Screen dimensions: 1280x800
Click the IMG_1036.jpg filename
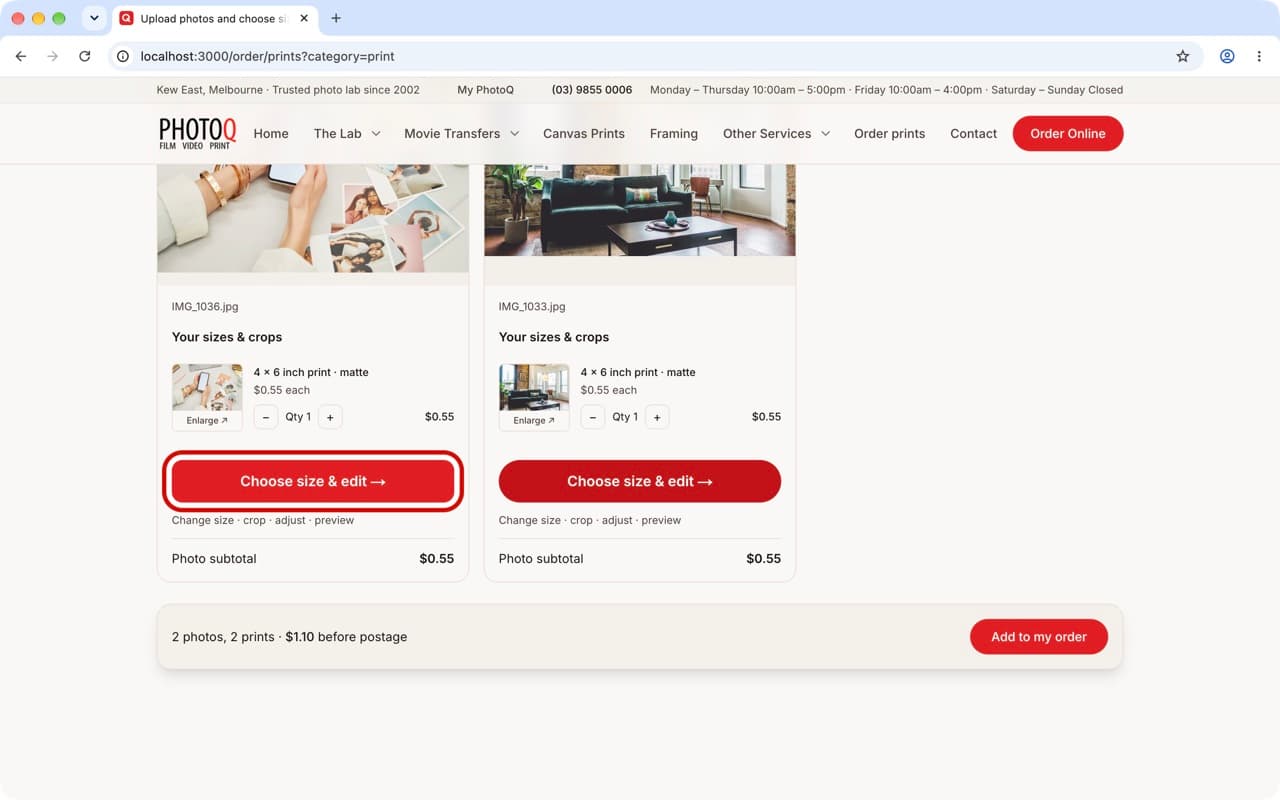205,307
